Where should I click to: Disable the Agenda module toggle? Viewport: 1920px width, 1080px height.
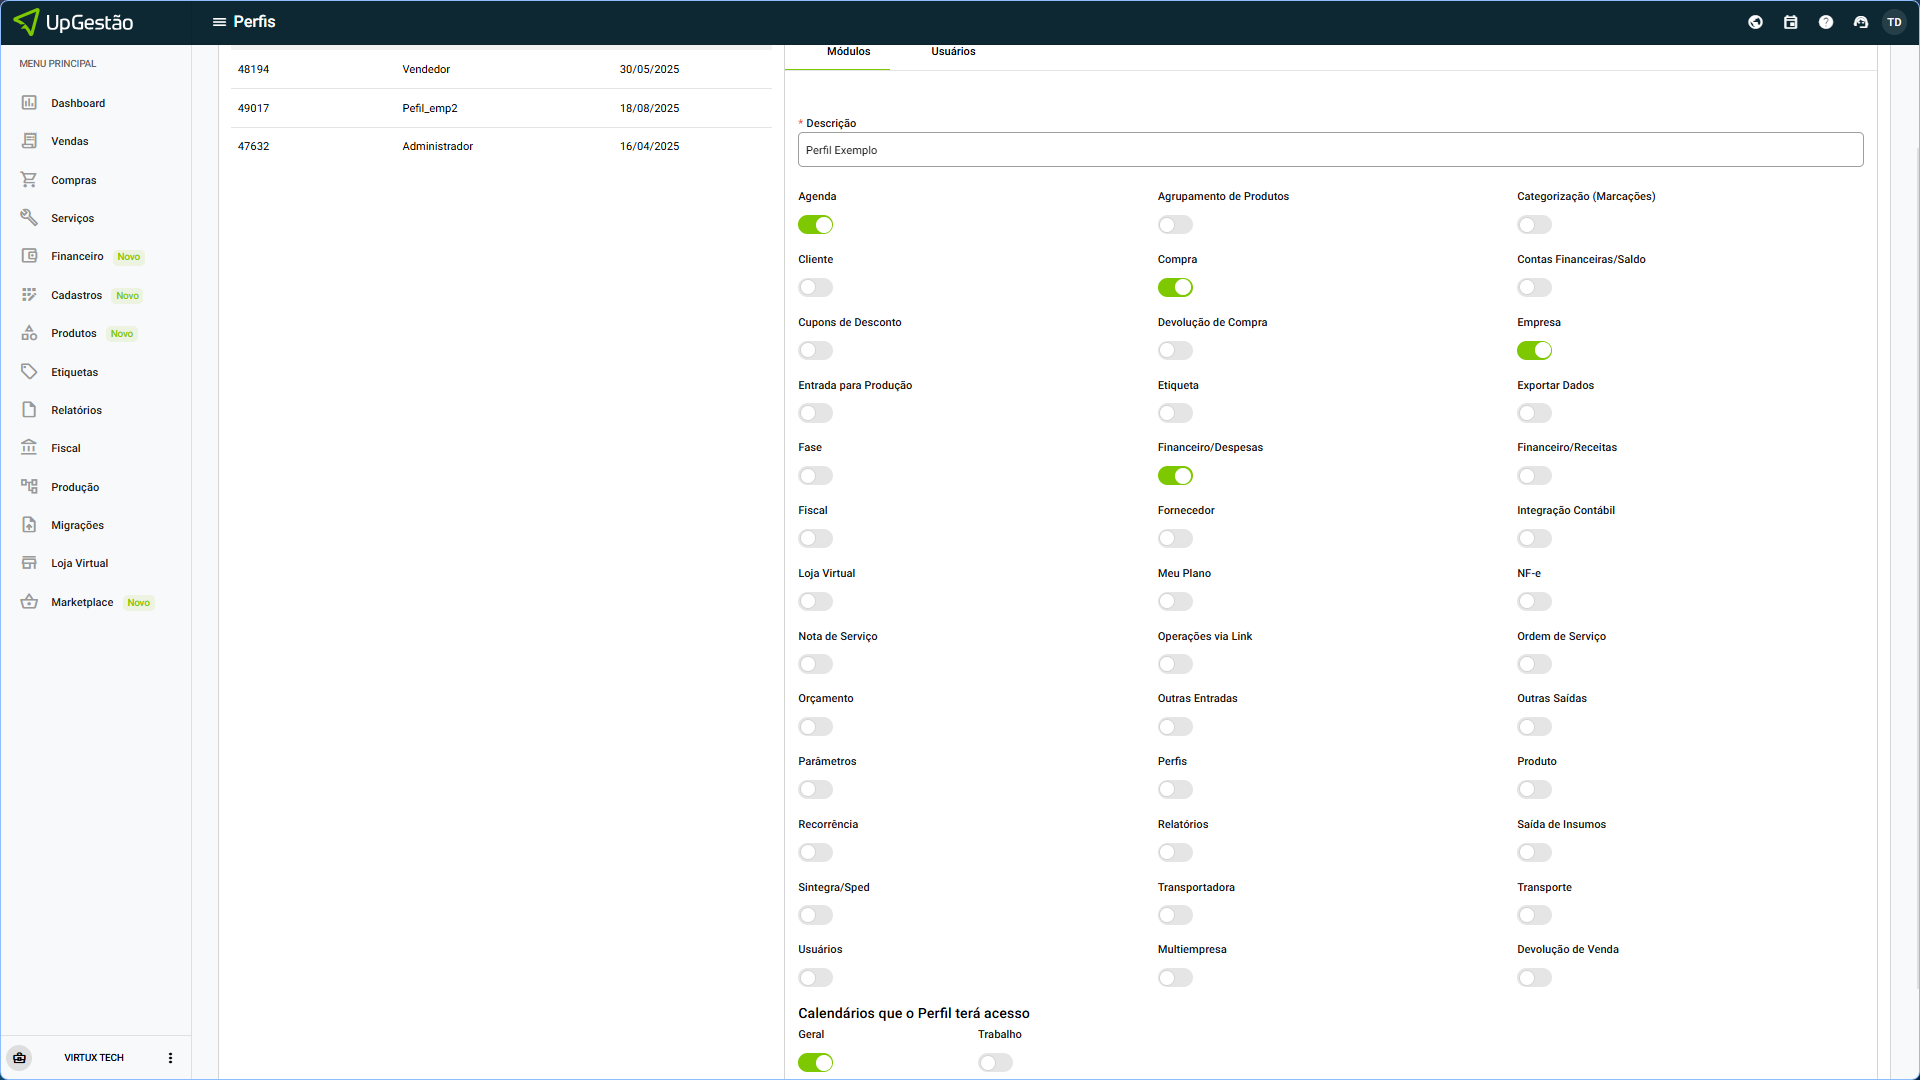click(x=815, y=225)
